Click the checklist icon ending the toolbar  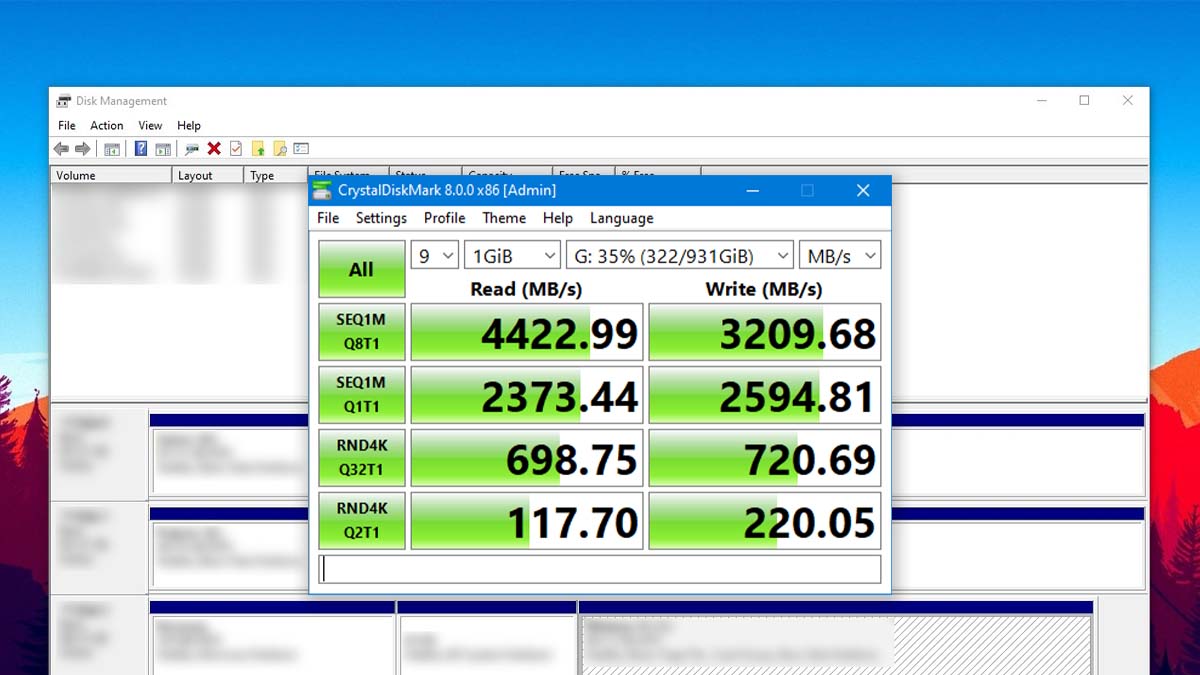(x=301, y=149)
